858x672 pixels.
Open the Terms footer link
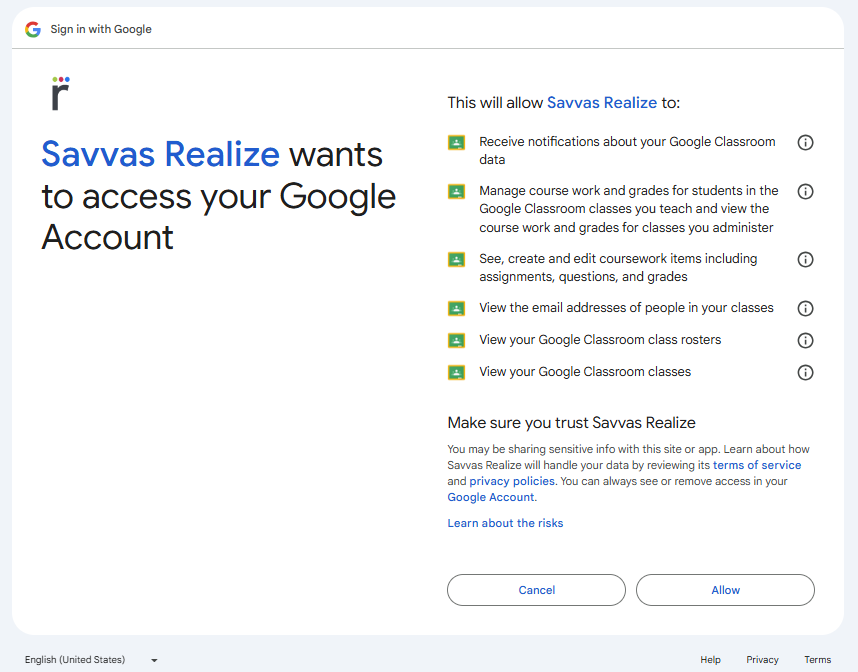pos(818,660)
